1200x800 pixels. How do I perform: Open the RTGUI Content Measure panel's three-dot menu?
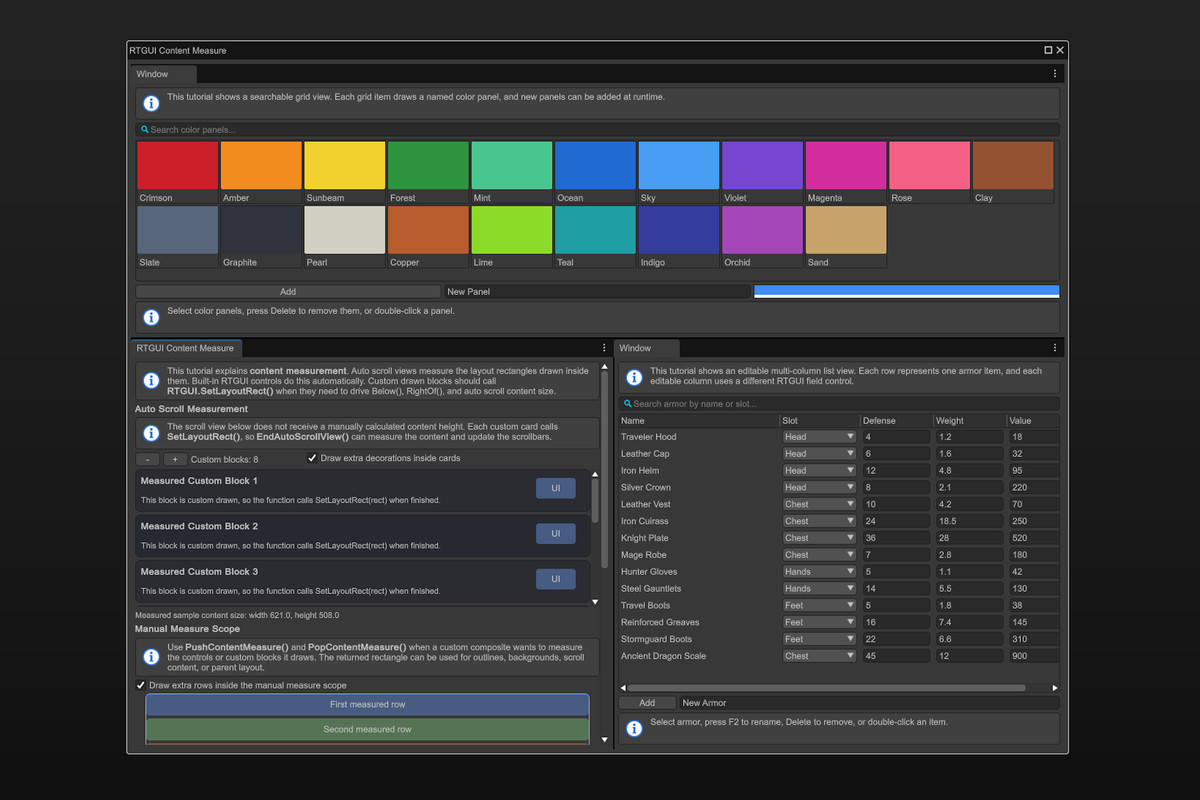604,348
